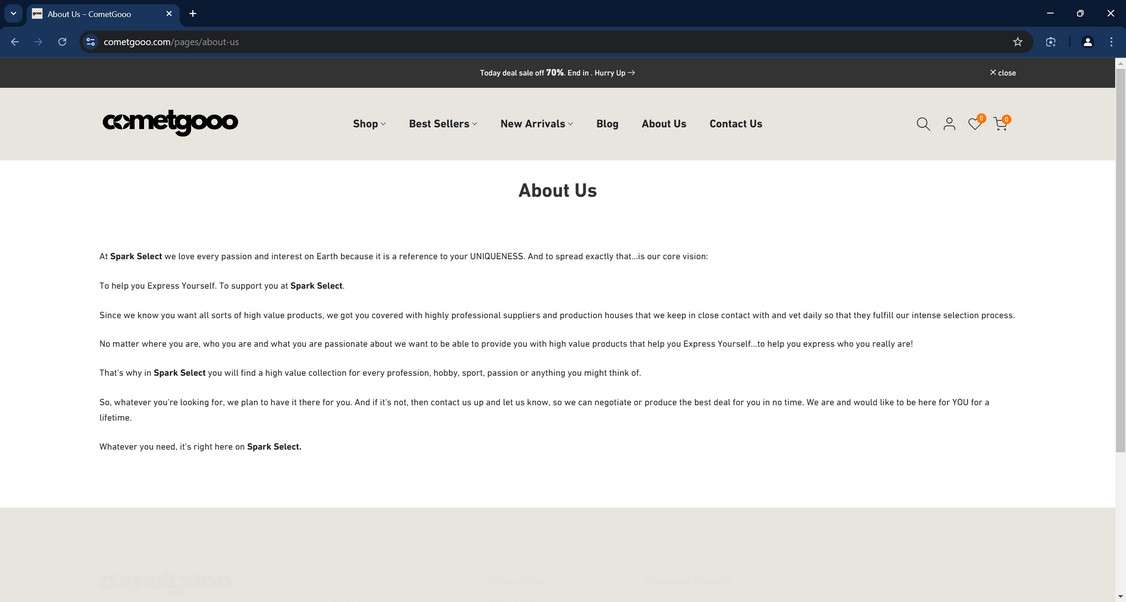Open the Blog page
This screenshot has height=602, width=1126.
pos(607,124)
